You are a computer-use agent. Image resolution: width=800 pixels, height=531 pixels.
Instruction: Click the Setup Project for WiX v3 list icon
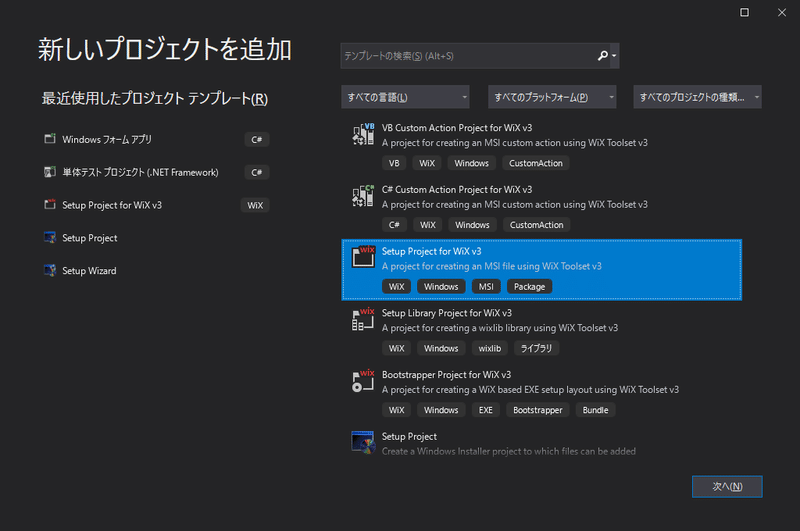tap(363, 257)
